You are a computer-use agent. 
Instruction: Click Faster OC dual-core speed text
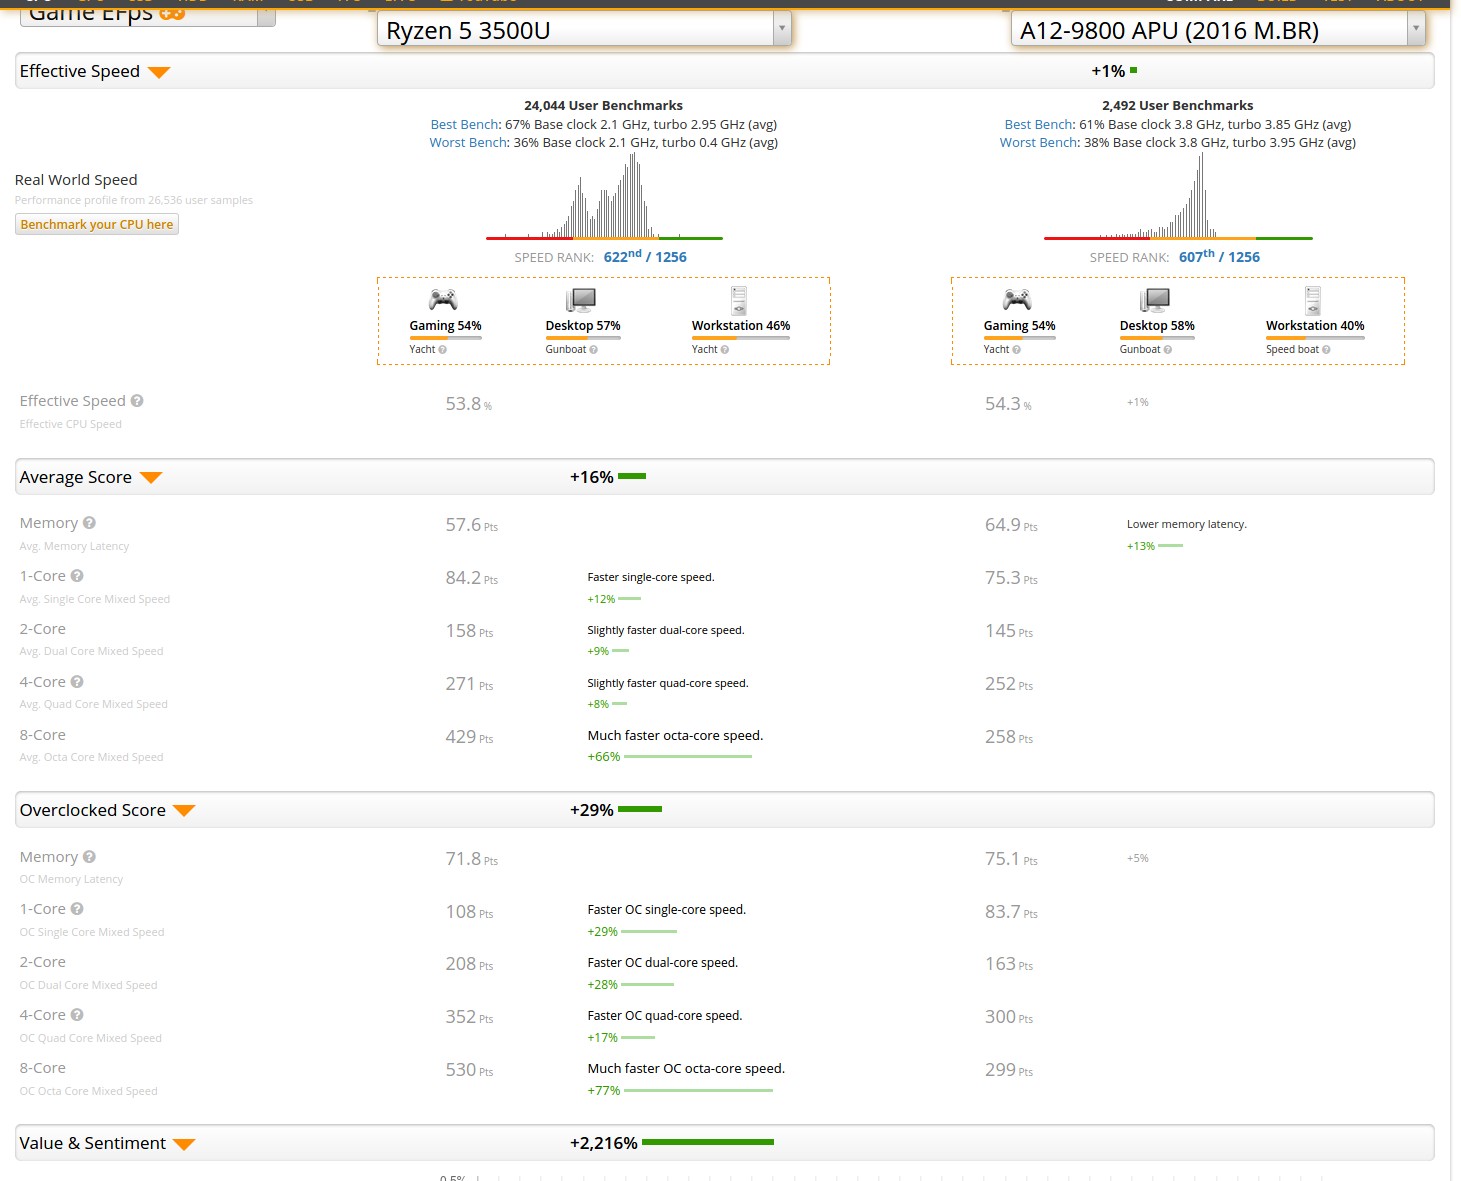(x=662, y=962)
